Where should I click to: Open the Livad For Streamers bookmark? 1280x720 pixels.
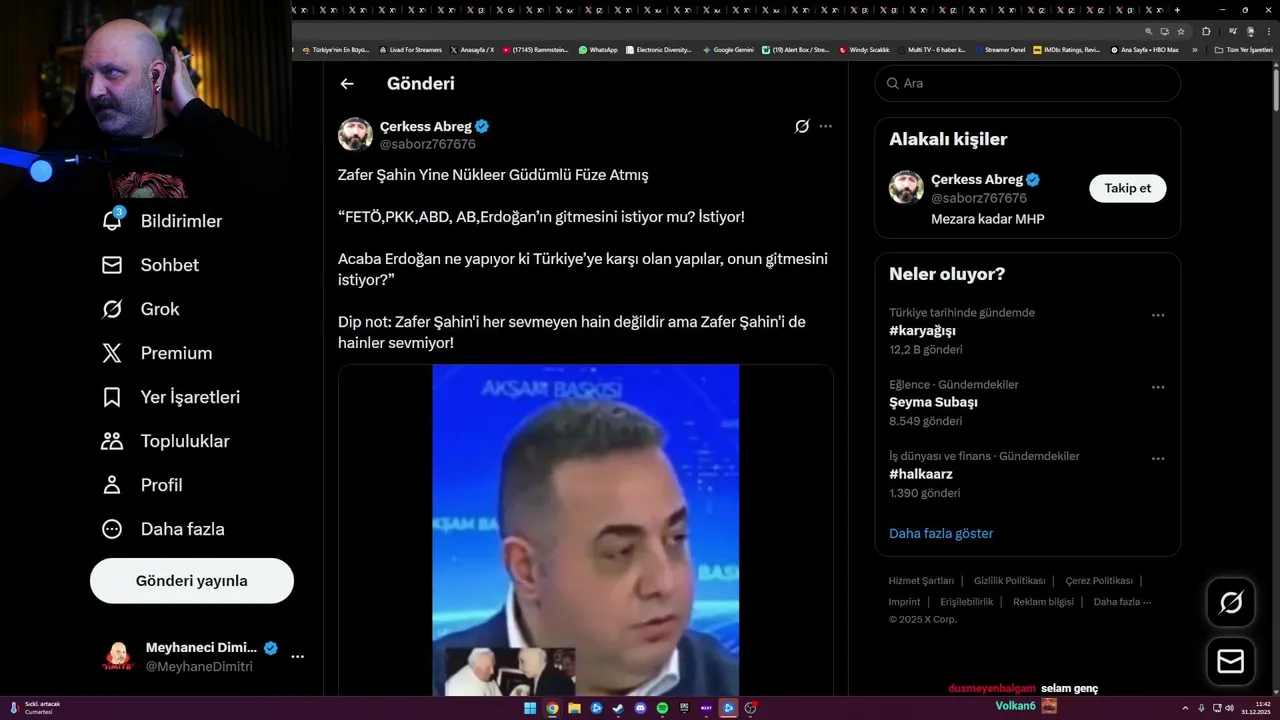click(410, 49)
